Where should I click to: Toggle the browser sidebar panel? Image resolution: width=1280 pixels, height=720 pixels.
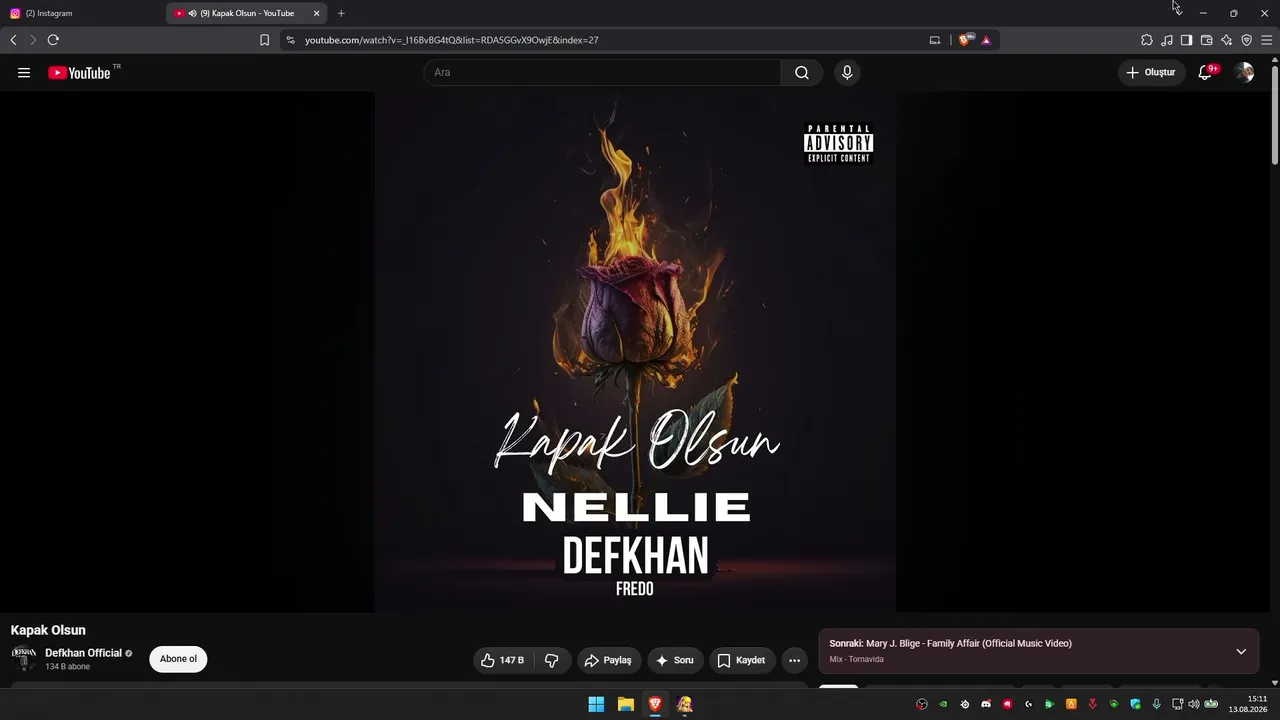tap(1186, 40)
